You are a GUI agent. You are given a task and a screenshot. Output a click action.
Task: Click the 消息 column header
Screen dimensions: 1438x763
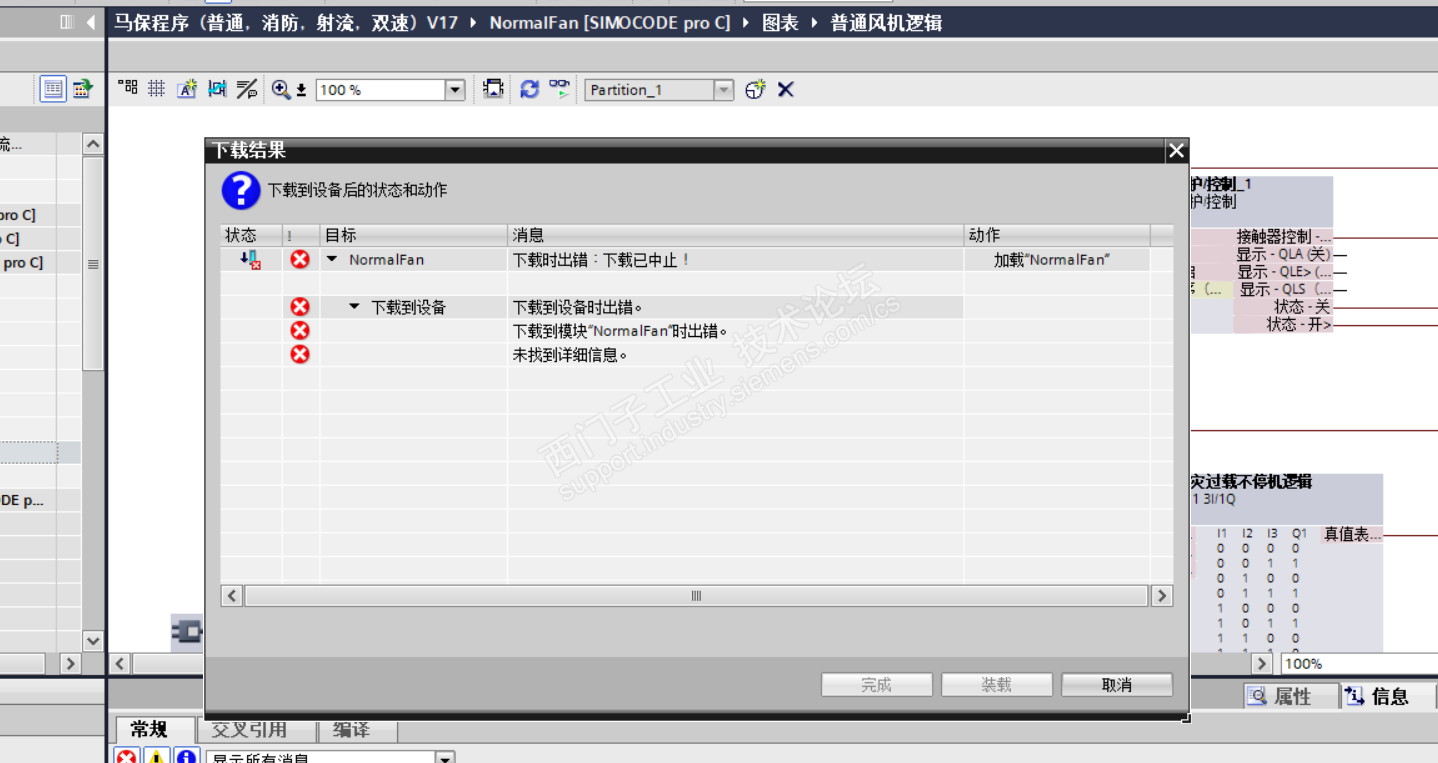click(735, 235)
